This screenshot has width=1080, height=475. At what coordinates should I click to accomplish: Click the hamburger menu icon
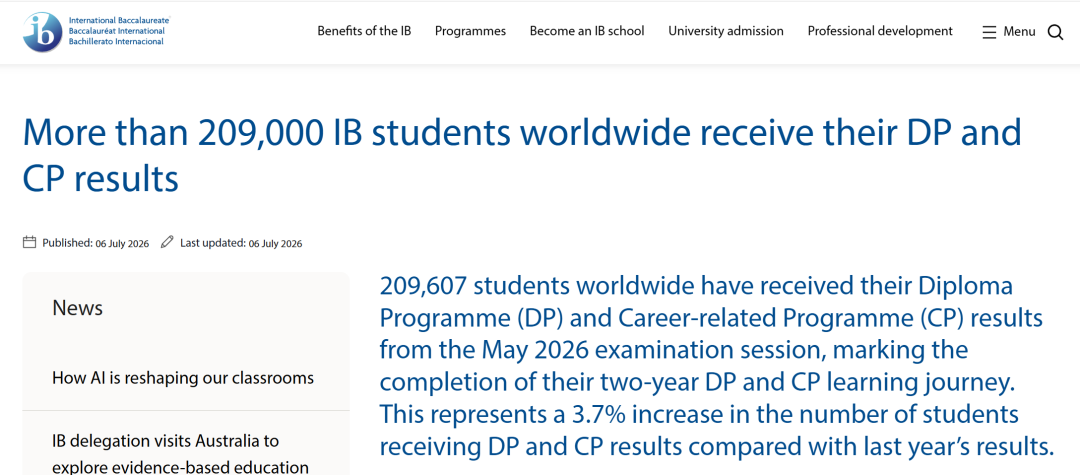[989, 32]
